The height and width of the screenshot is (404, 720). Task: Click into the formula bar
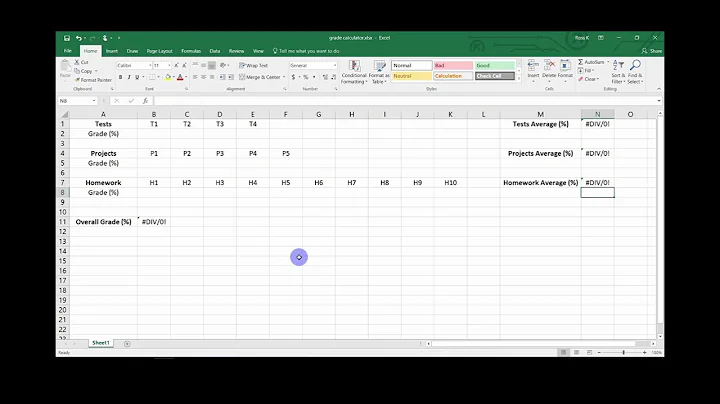404,101
